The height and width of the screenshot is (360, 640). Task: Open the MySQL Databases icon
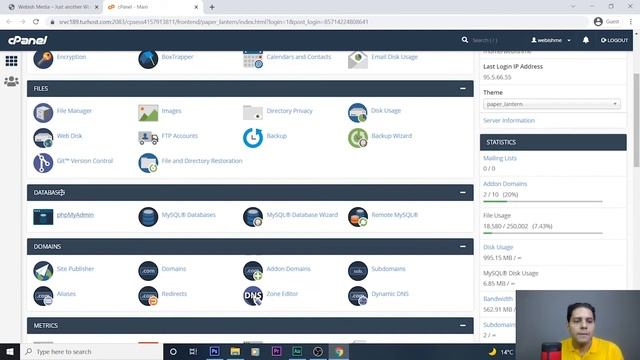148,217
